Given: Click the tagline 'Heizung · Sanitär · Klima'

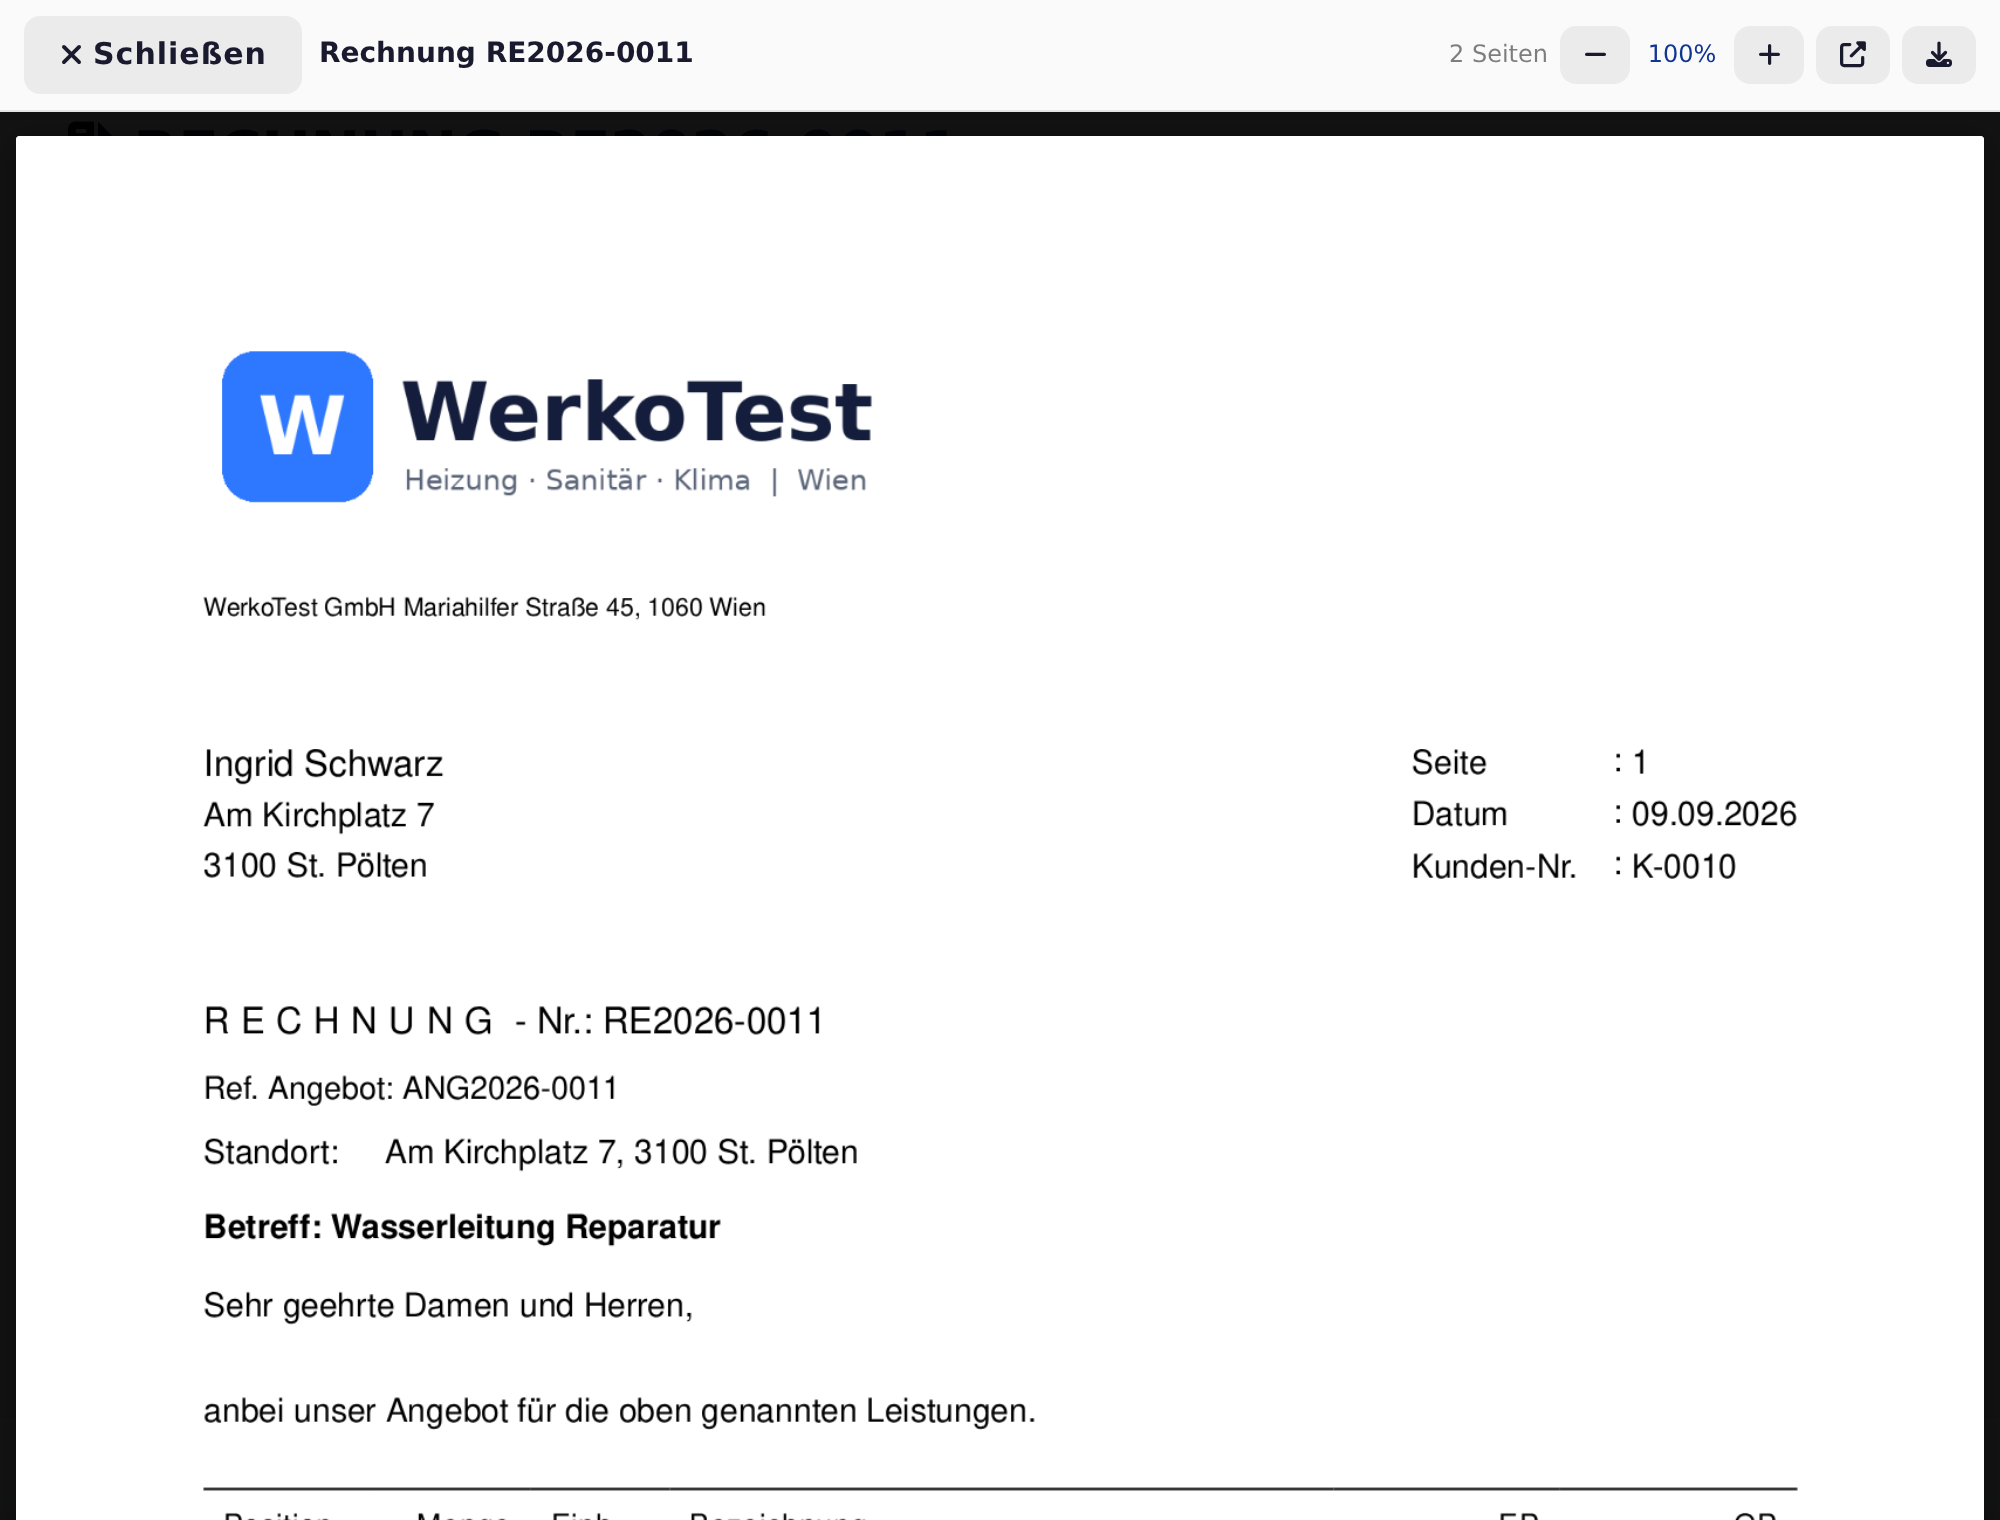Looking at the screenshot, I should [x=577, y=480].
